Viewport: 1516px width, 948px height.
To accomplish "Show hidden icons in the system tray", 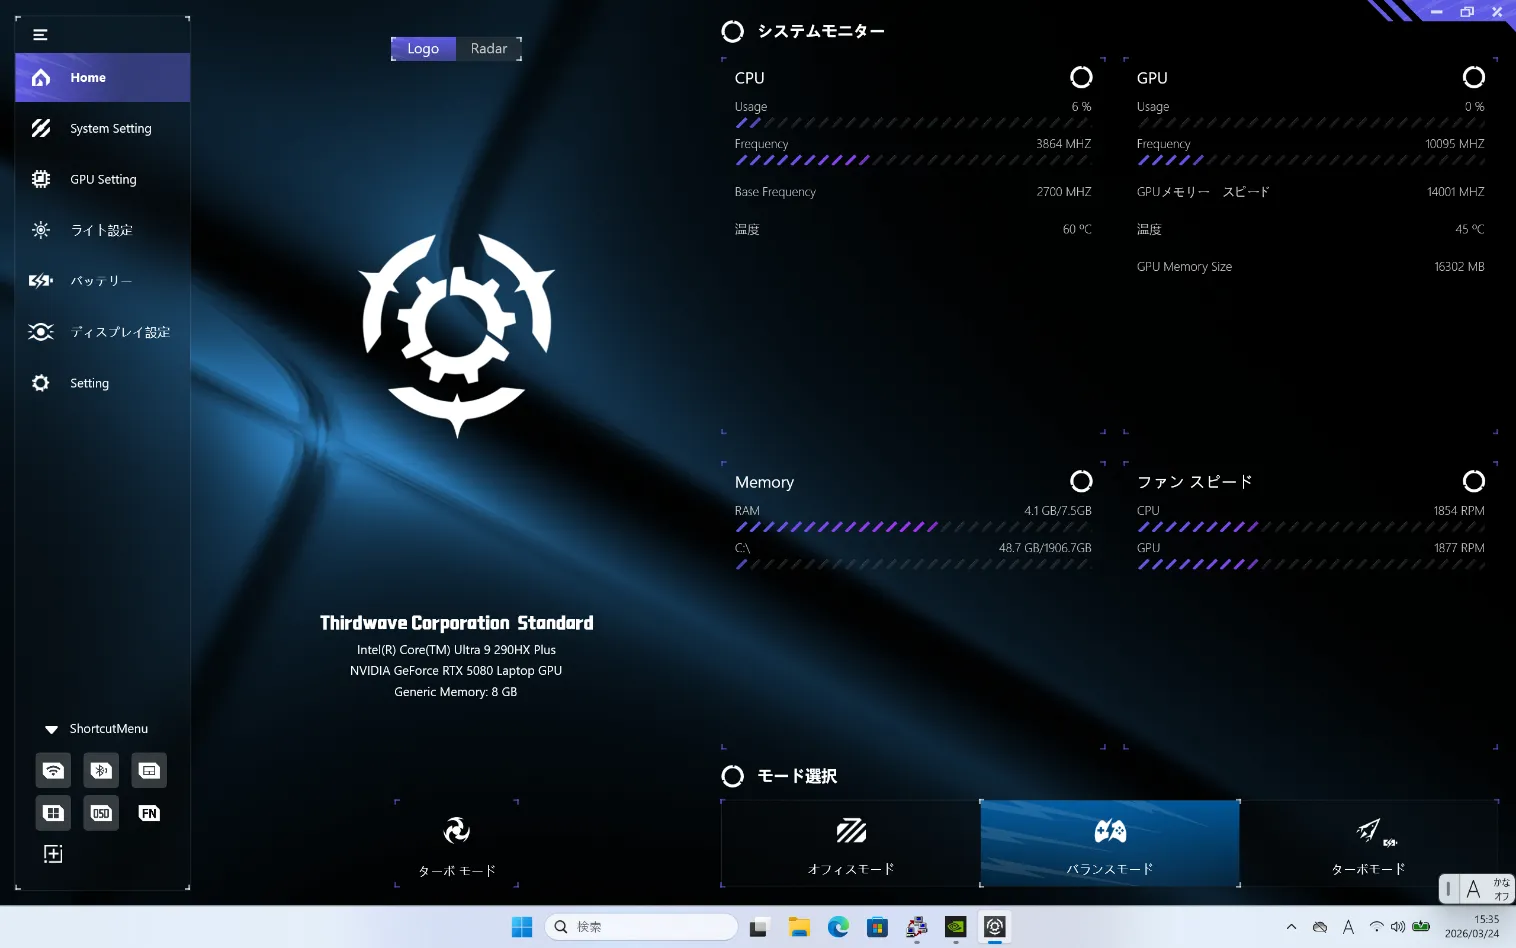I will click(1291, 927).
